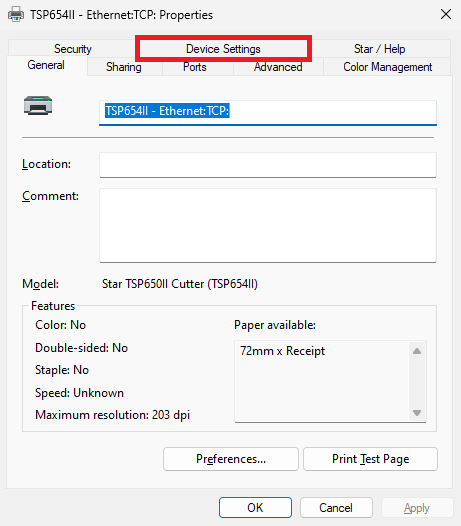Click the paper list scroll down arrow
The width and height of the screenshot is (461, 526).
click(x=417, y=413)
